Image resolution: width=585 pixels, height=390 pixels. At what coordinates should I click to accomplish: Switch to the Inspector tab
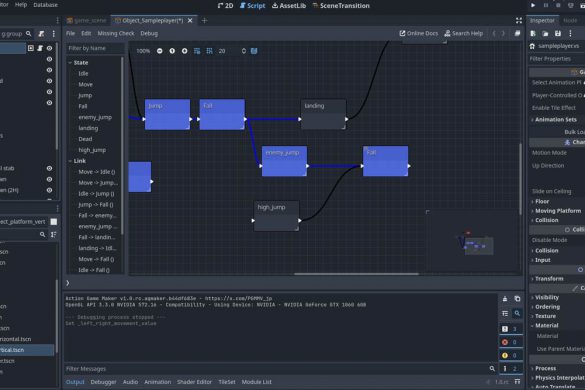[542, 21]
